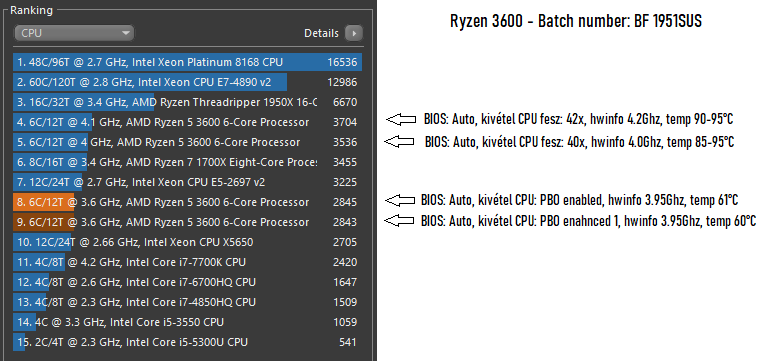Select the Intel Xeon Platinum 8168 ranking entry
The image size is (769, 361).
click(188, 62)
